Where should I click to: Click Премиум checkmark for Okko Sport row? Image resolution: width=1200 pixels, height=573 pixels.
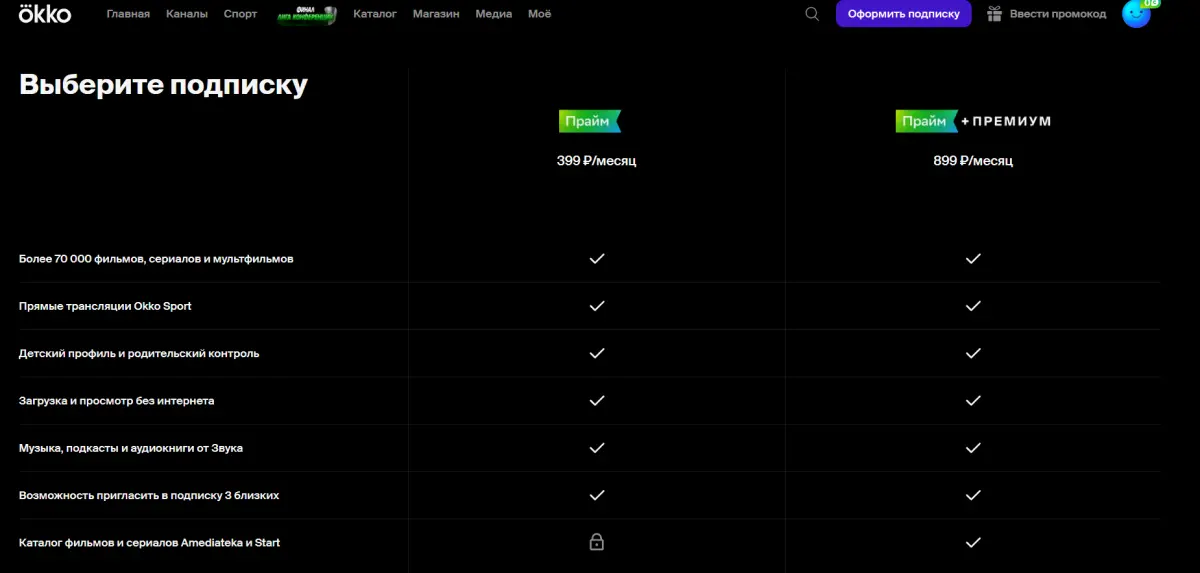(x=973, y=306)
